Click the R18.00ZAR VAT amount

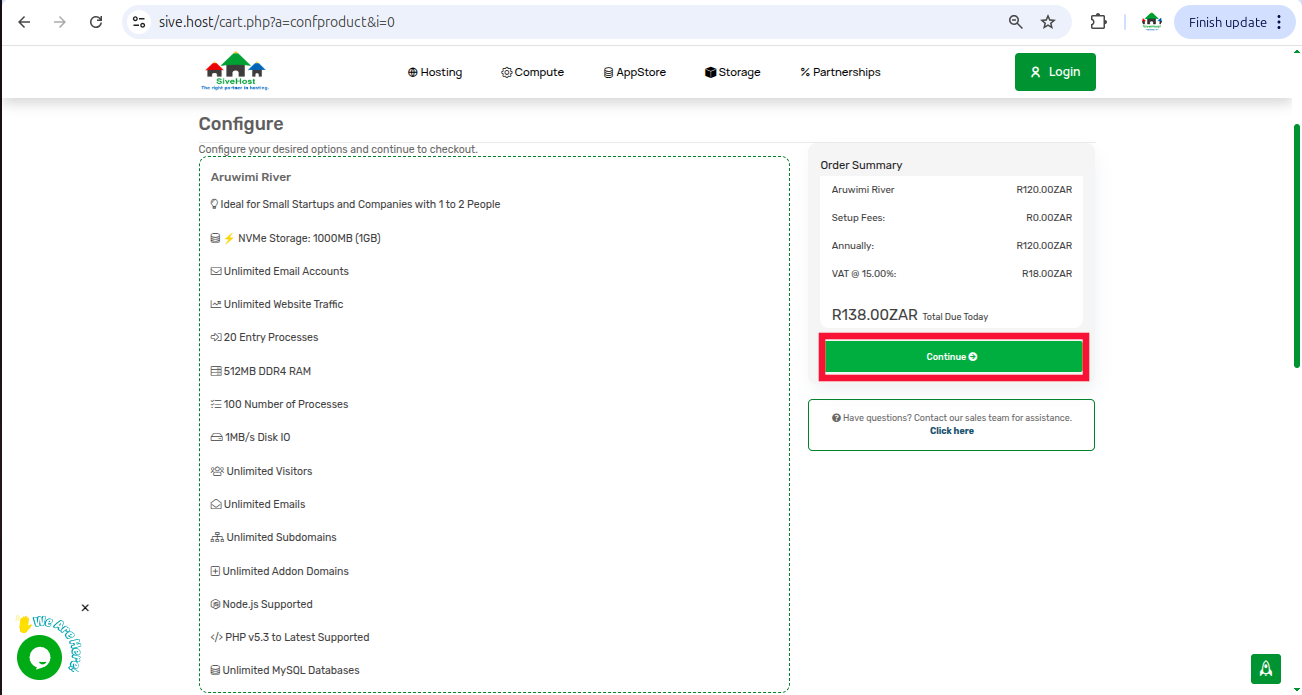[1047, 273]
